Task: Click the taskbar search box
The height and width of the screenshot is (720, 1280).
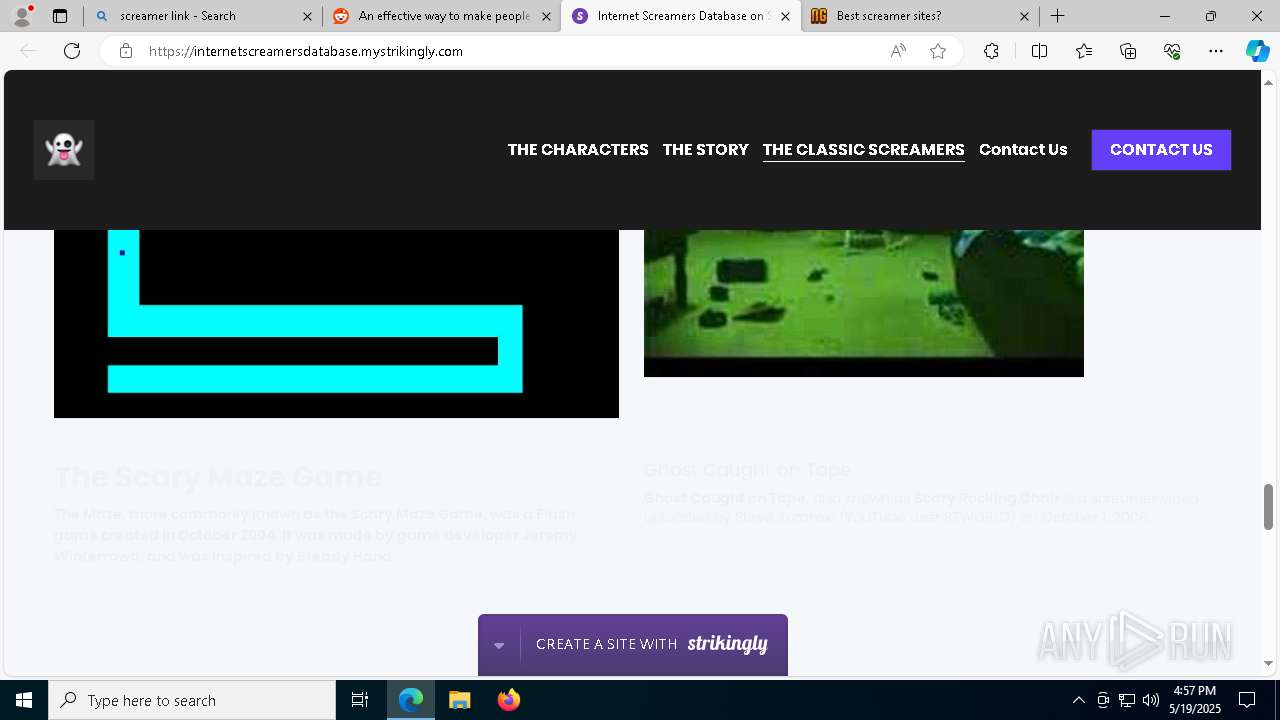Action: pos(192,700)
